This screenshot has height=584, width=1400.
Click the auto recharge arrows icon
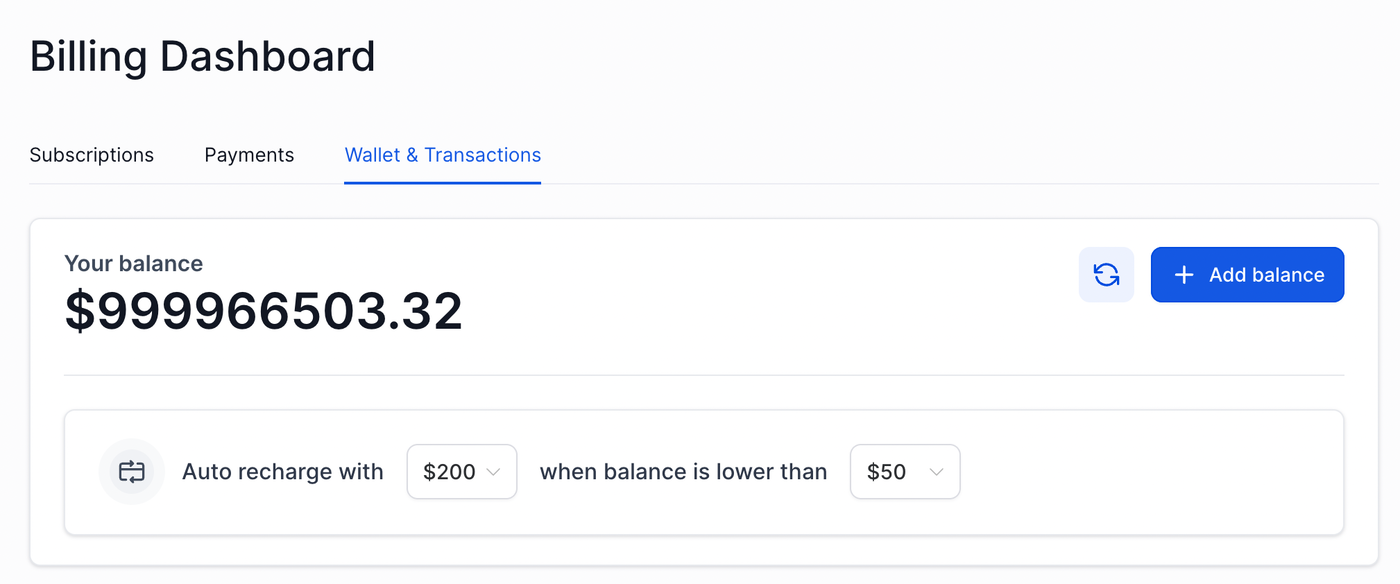point(132,472)
